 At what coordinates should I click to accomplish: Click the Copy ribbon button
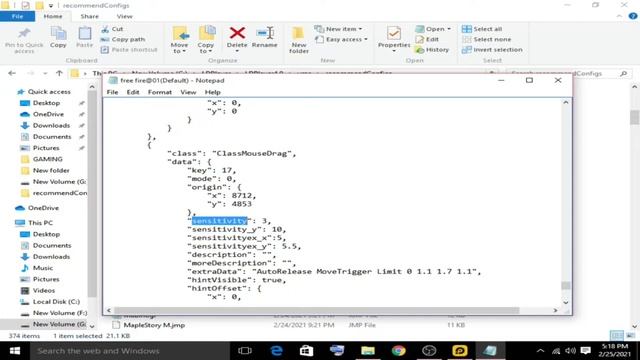pos(58,38)
